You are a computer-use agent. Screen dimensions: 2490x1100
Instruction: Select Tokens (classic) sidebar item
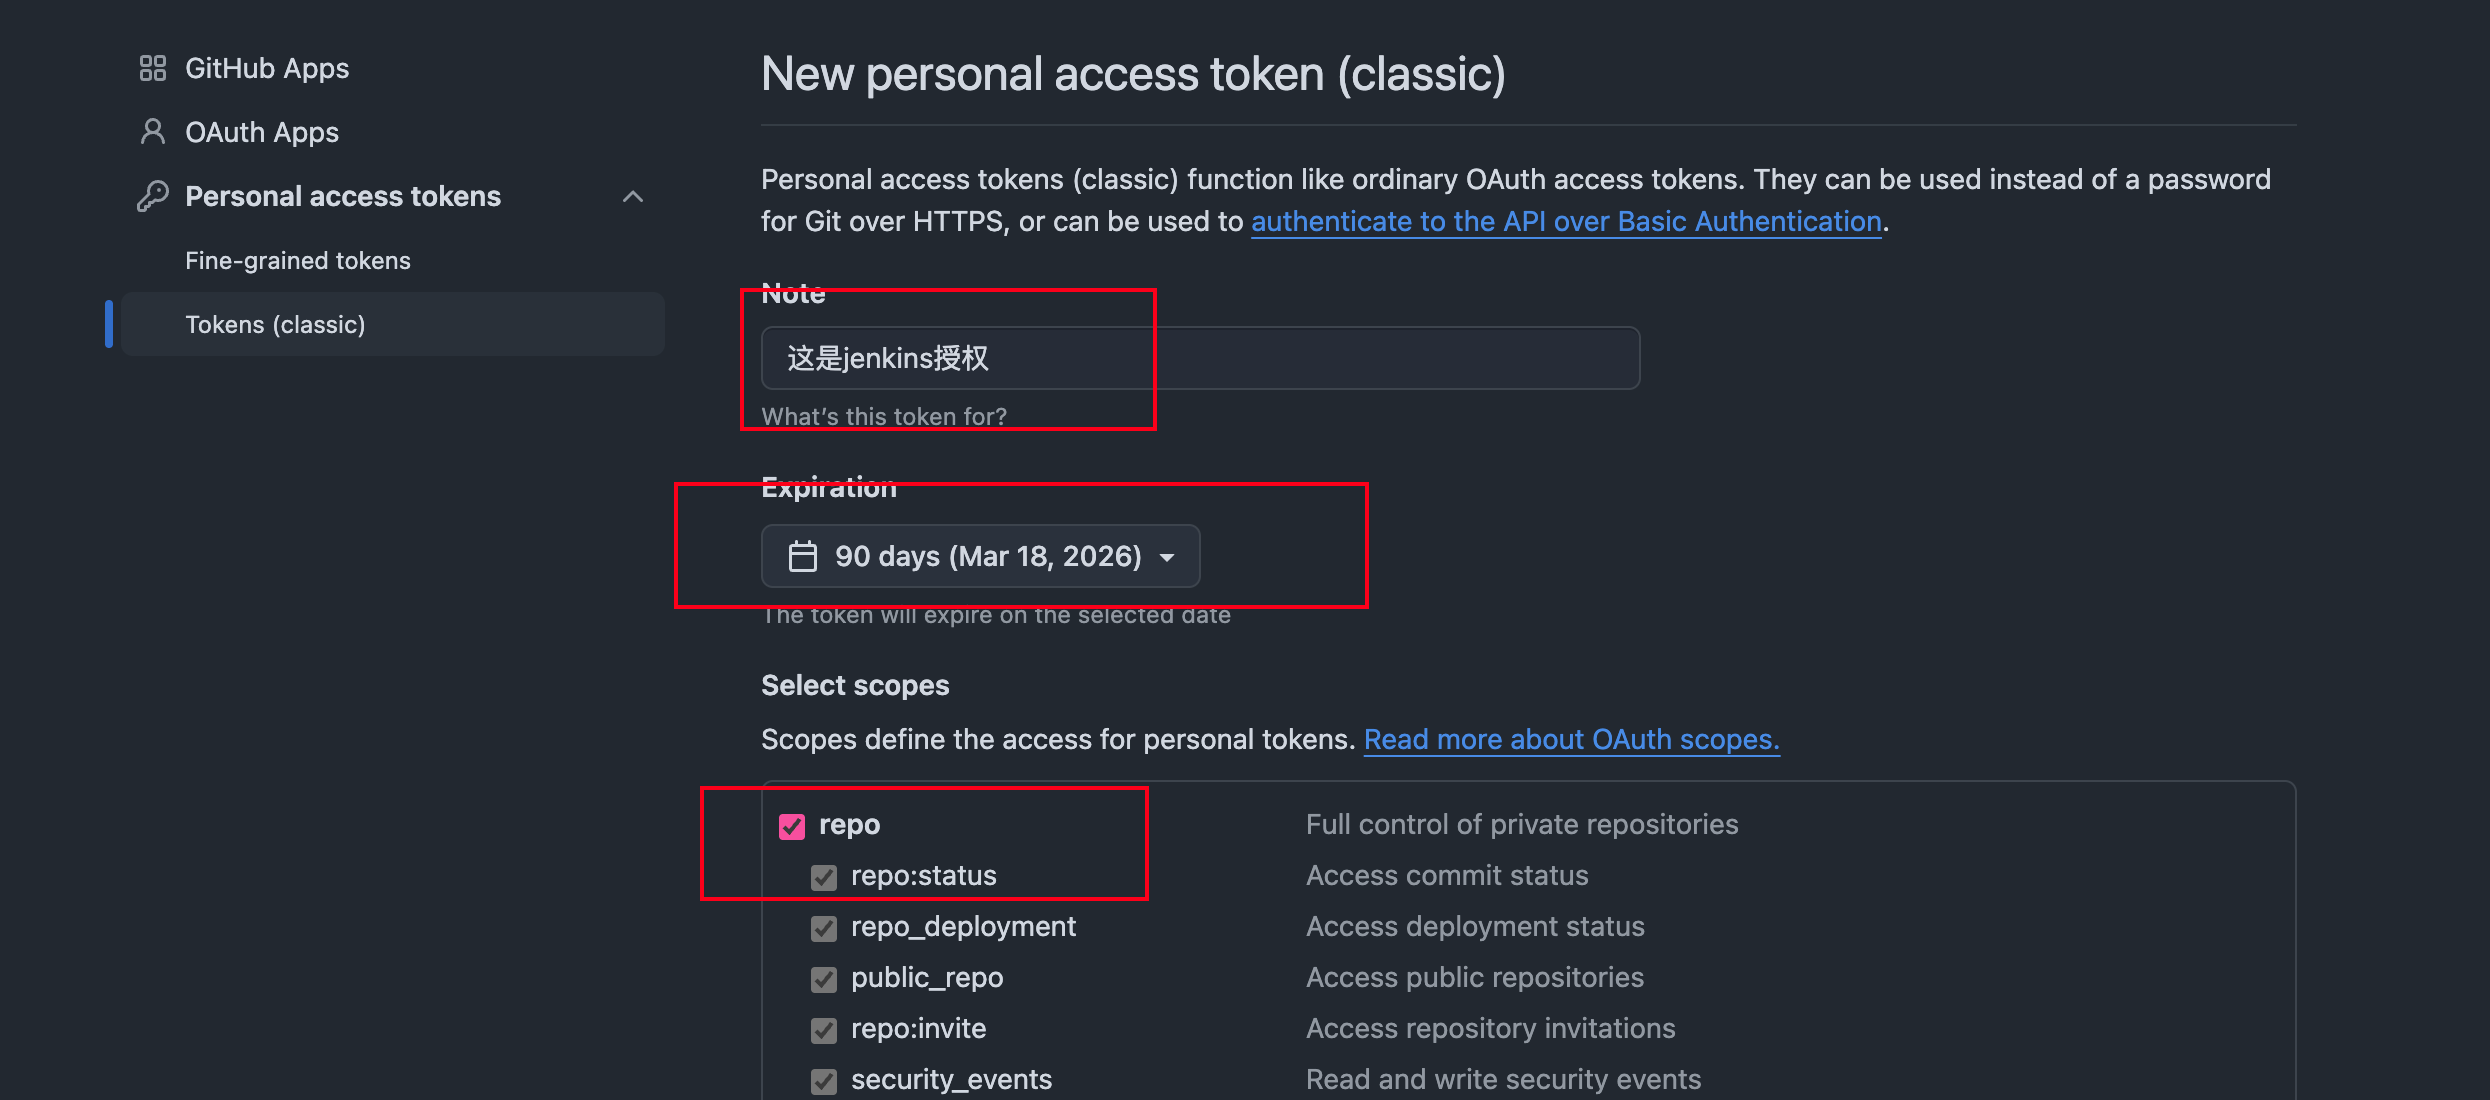[275, 324]
